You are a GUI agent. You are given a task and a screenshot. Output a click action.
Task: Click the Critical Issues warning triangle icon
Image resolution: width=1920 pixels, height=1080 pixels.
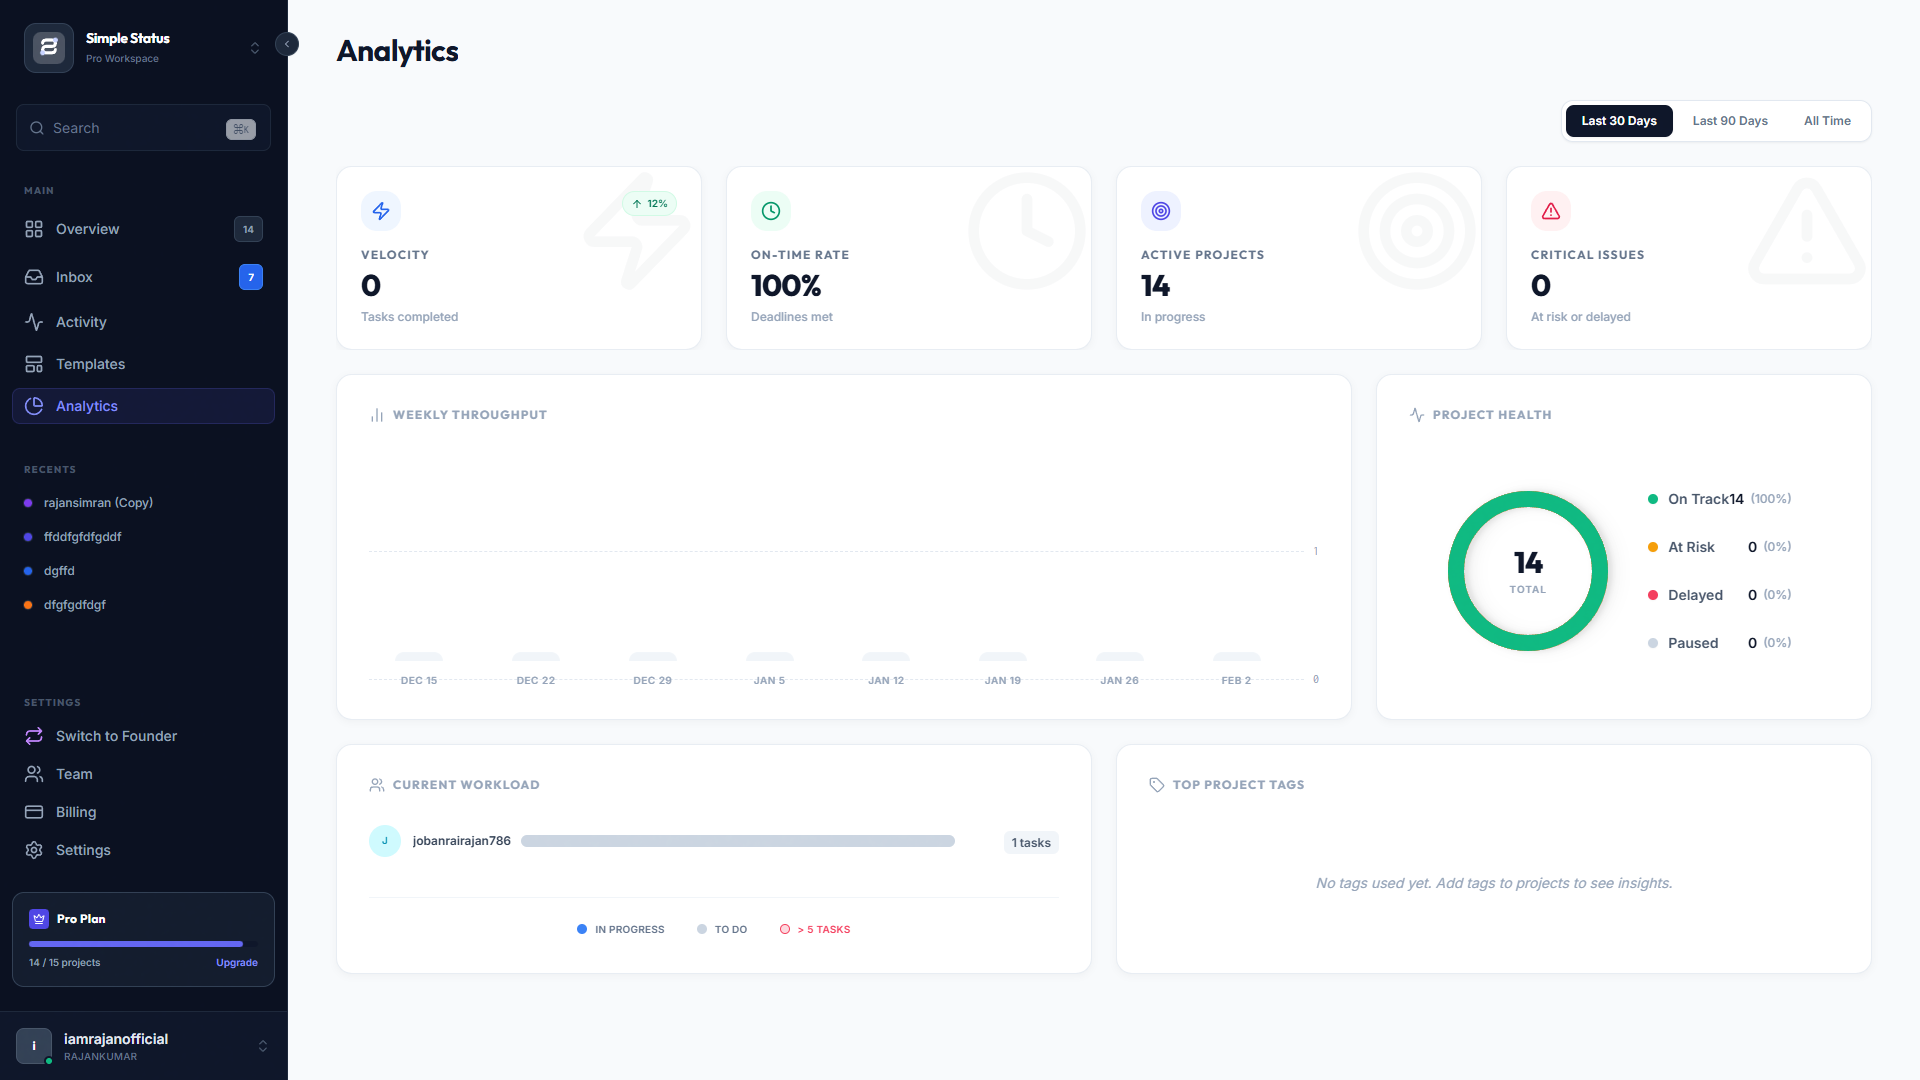pyautogui.click(x=1551, y=211)
